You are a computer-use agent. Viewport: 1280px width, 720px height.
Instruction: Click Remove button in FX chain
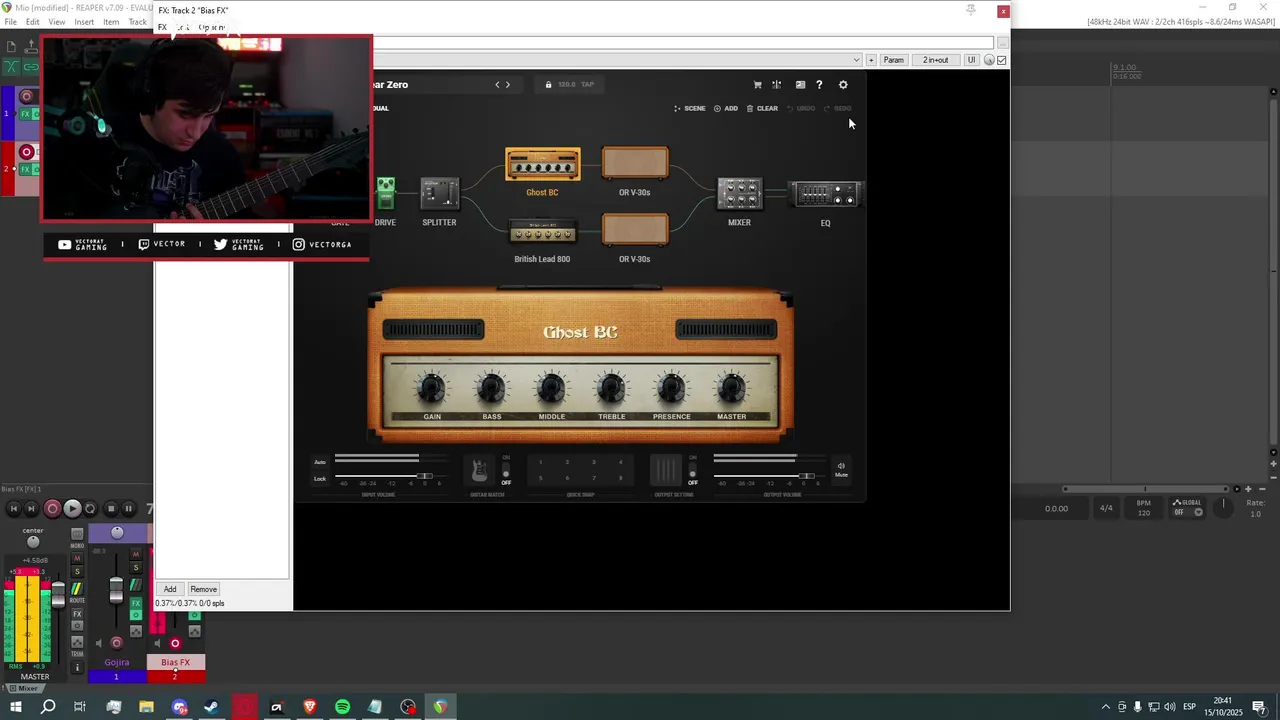tap(204, 589)
